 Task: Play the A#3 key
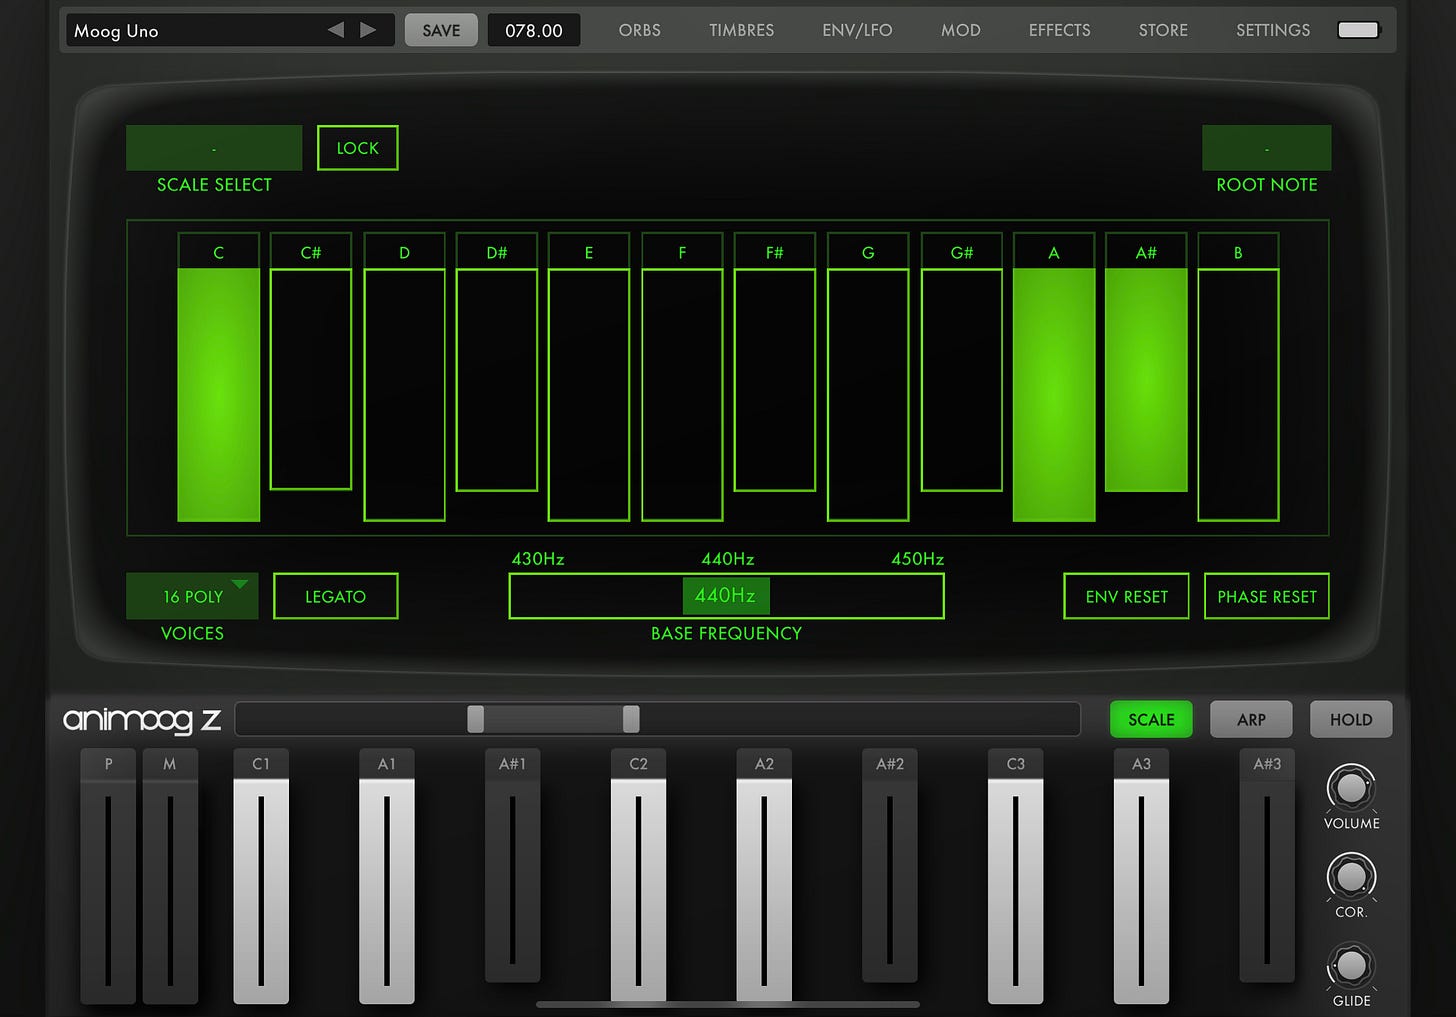pos(1267,865)
